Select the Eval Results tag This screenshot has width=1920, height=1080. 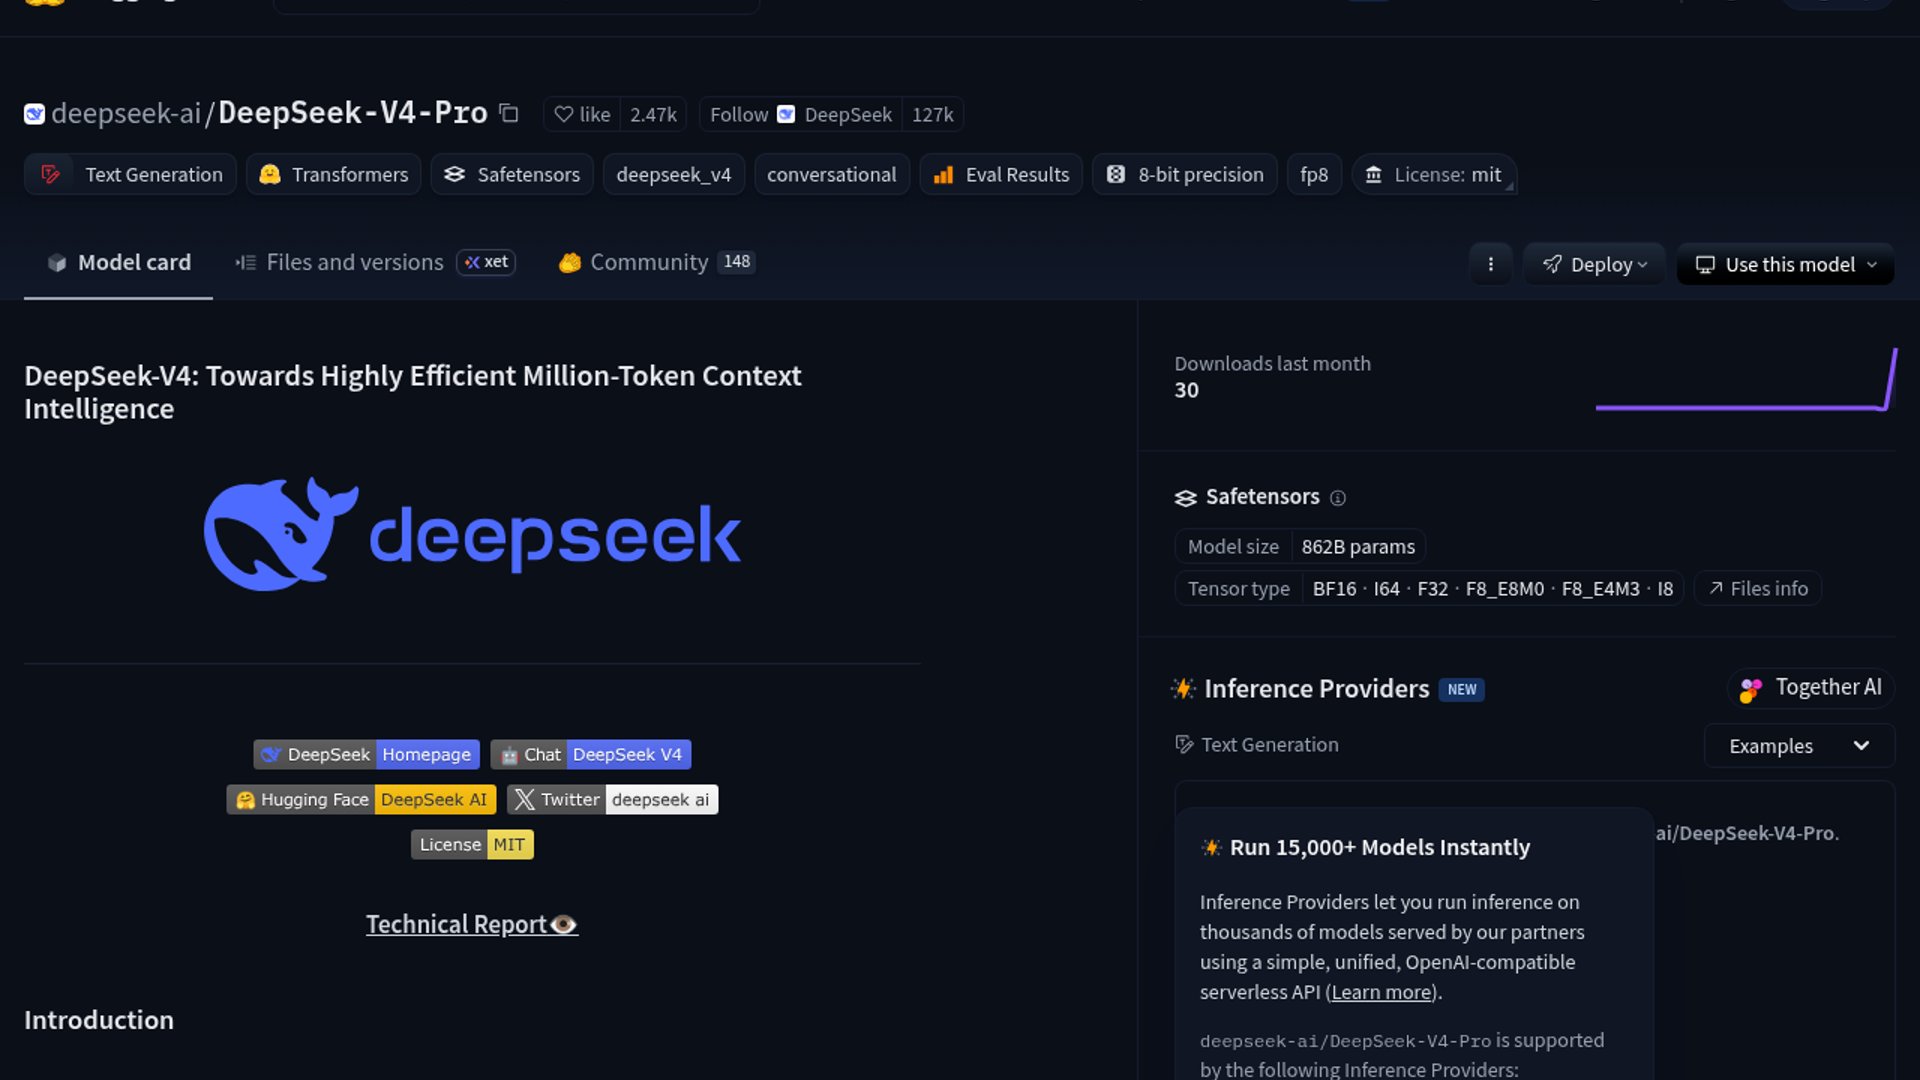click(1001, 175)
